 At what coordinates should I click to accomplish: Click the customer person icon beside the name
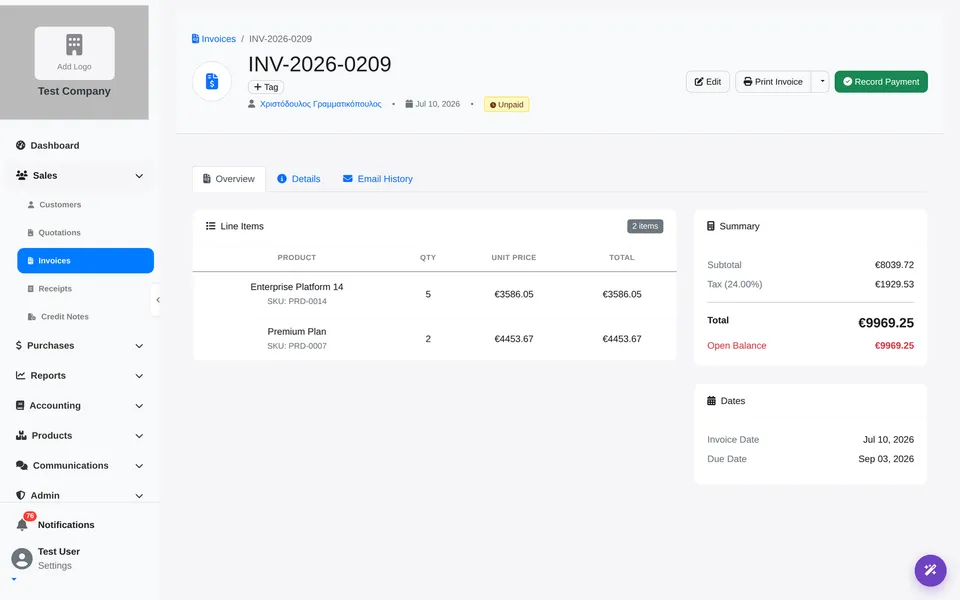click(x=252, y=104)
